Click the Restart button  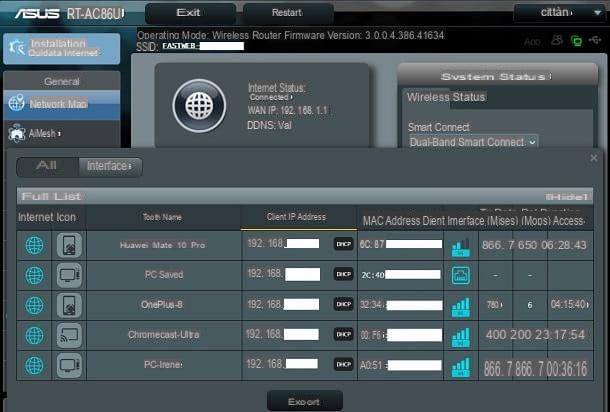pos(288,13)
